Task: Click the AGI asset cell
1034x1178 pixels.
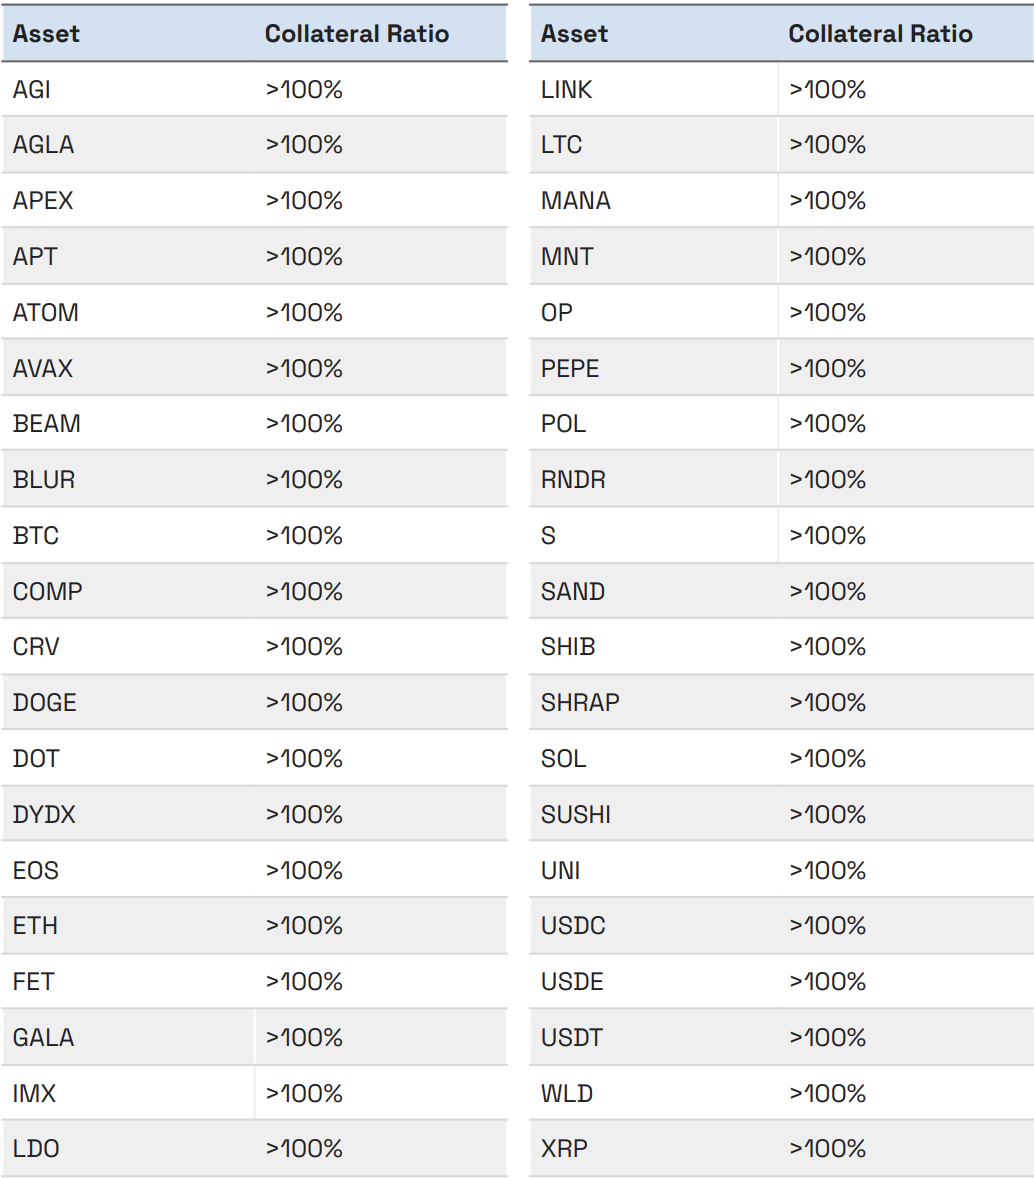Action: pyautogui.click(x=32, y=90)
